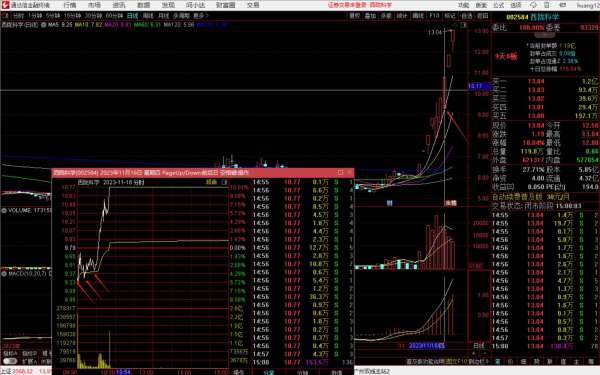Click the 数值 tab in popup
Image resolution: width=600 pixels, height=375 pixels.
pos(336,372)
